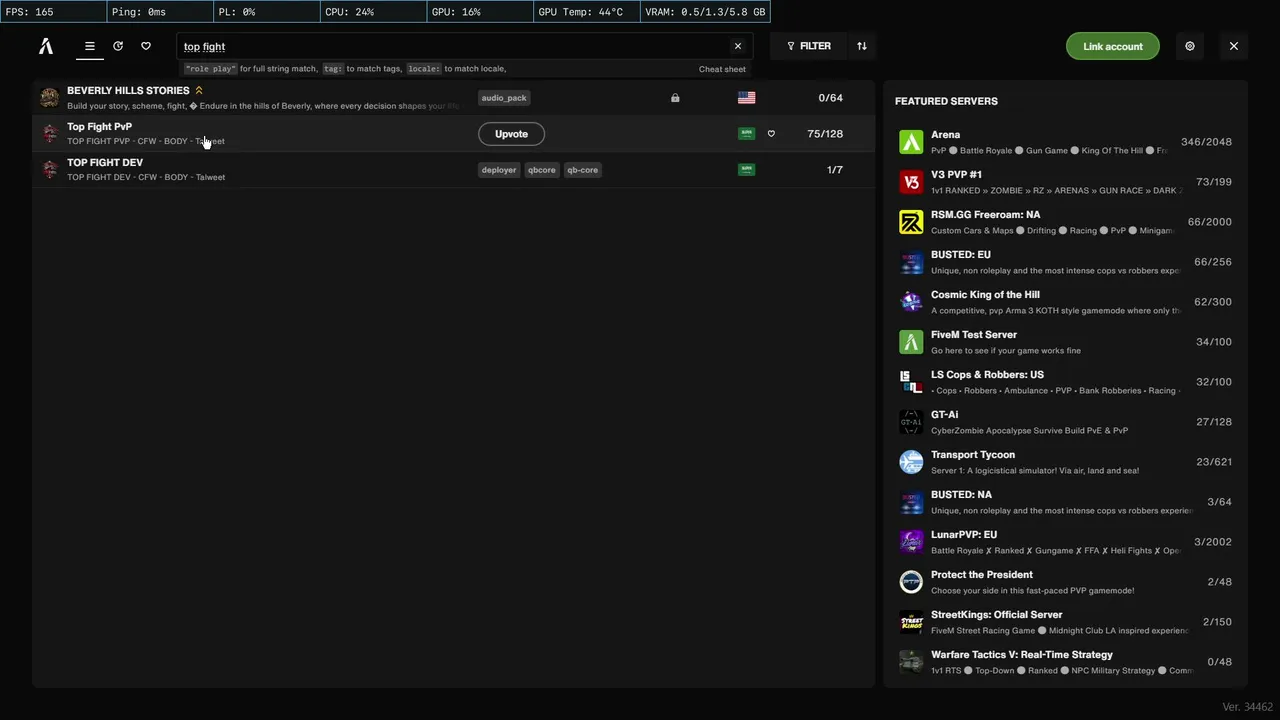The height and width of the screenshot is (720, 1280).
Task: Open the GT-Ai server title
Action: click(x=944, y=415)
